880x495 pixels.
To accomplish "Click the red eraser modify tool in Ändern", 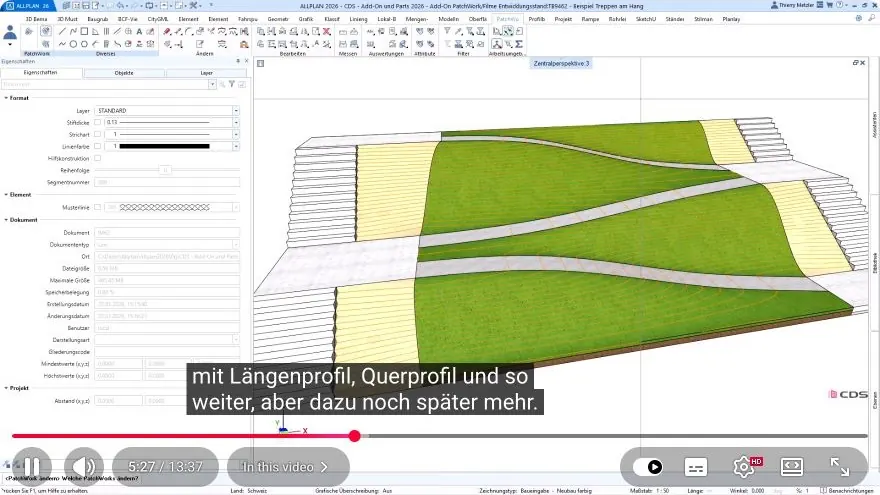I will coord(167,31).
